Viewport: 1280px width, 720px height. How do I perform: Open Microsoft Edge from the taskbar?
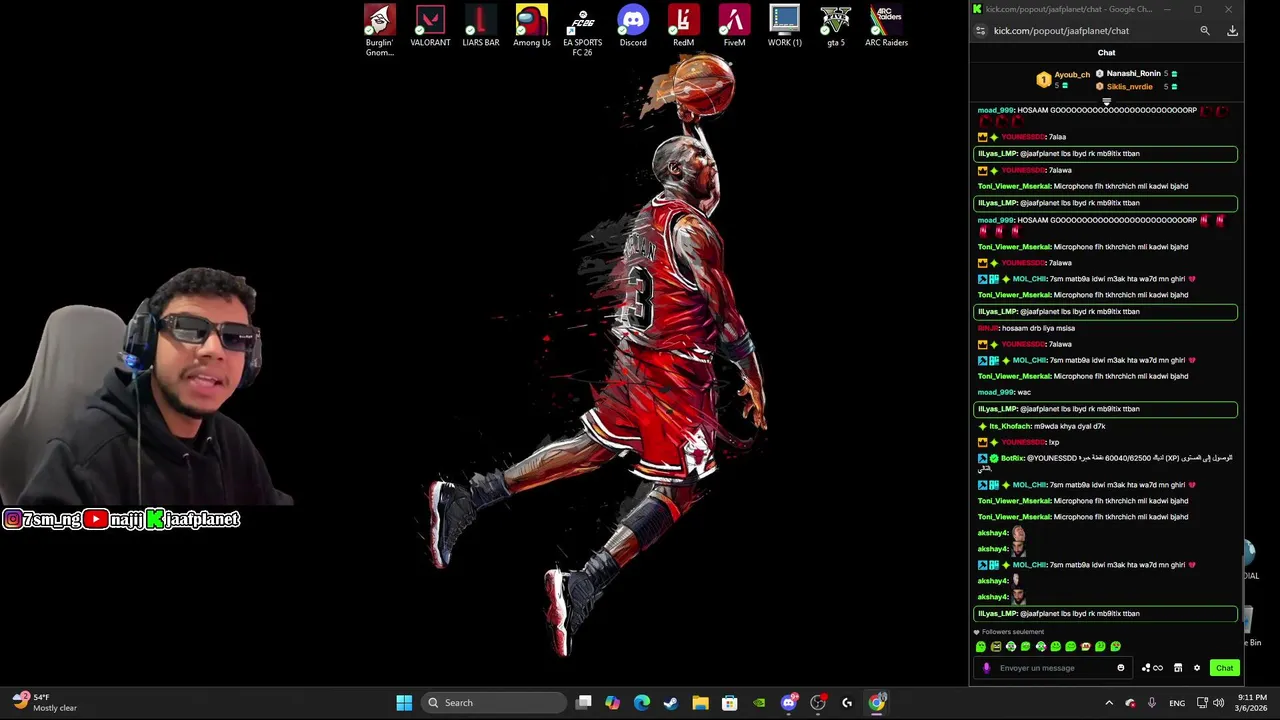tap(642, 703)
